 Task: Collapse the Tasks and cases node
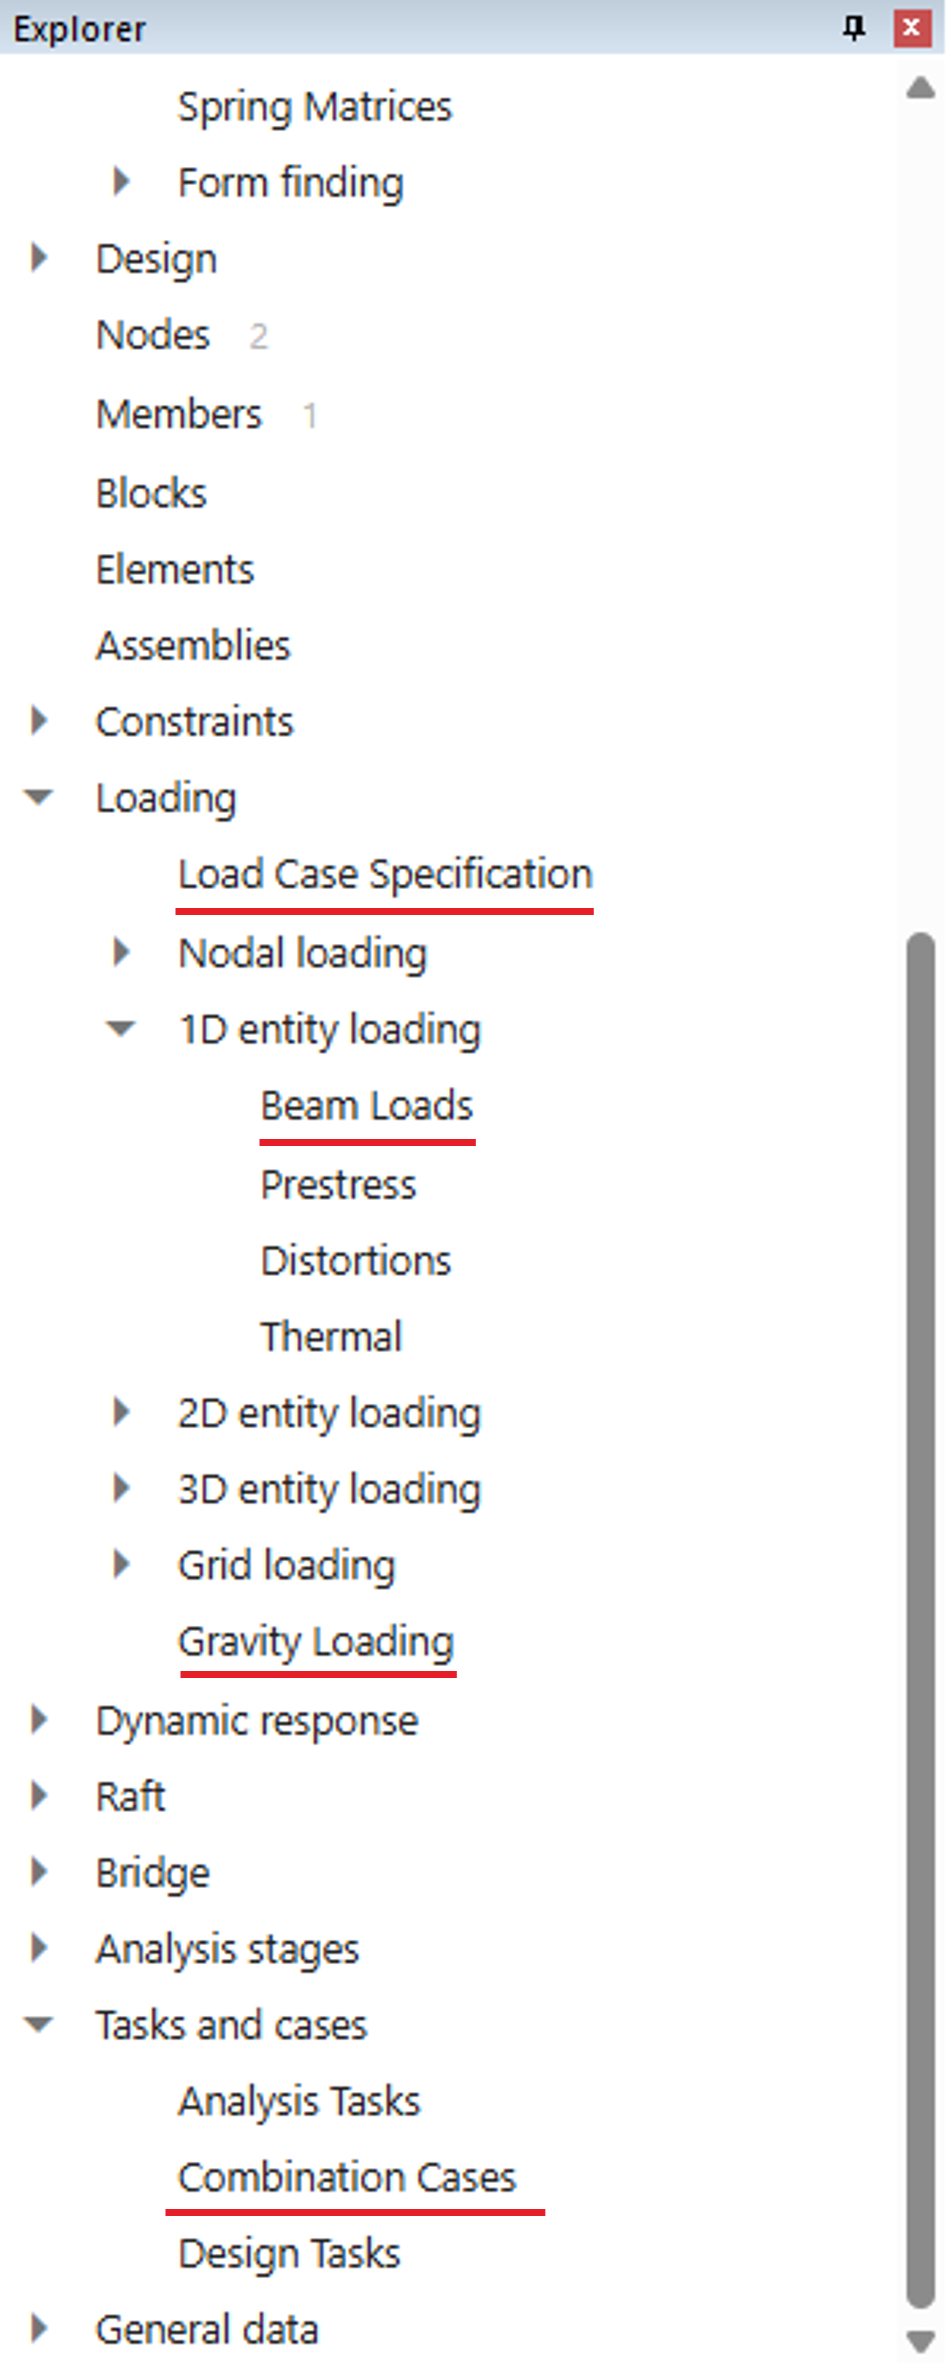click(x=39, y=2025)
